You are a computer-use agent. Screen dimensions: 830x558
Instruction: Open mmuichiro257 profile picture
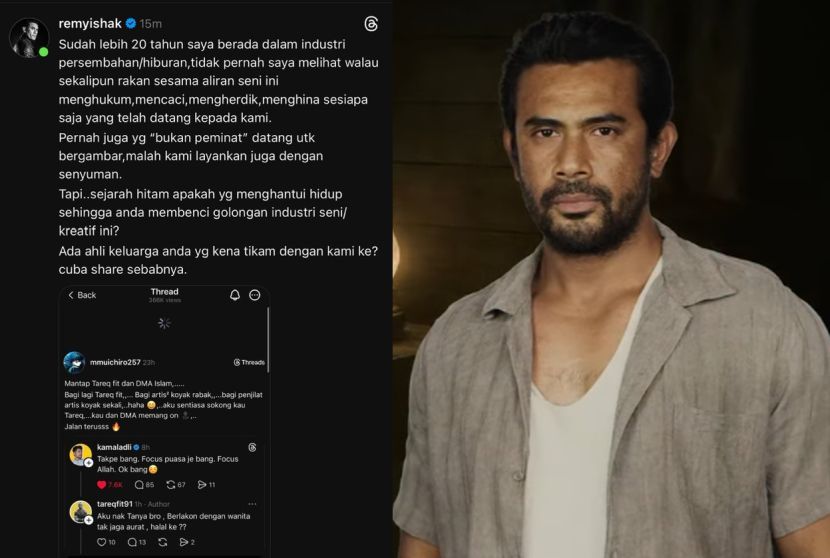coord(74,362)
